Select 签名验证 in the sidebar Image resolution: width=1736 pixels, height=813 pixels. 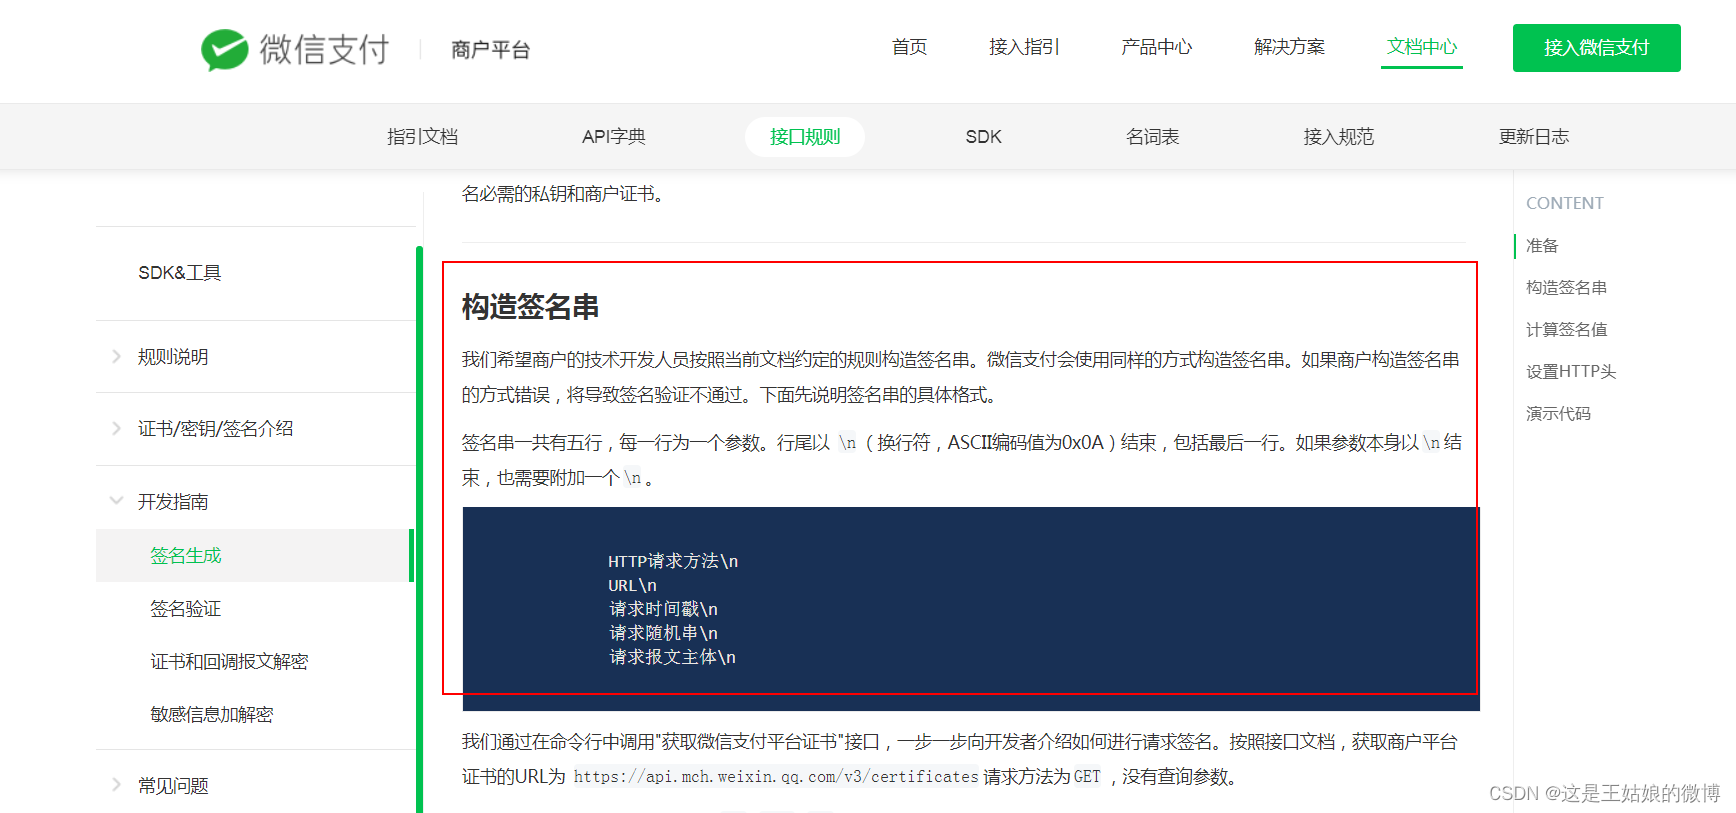(x=186, y=608)
